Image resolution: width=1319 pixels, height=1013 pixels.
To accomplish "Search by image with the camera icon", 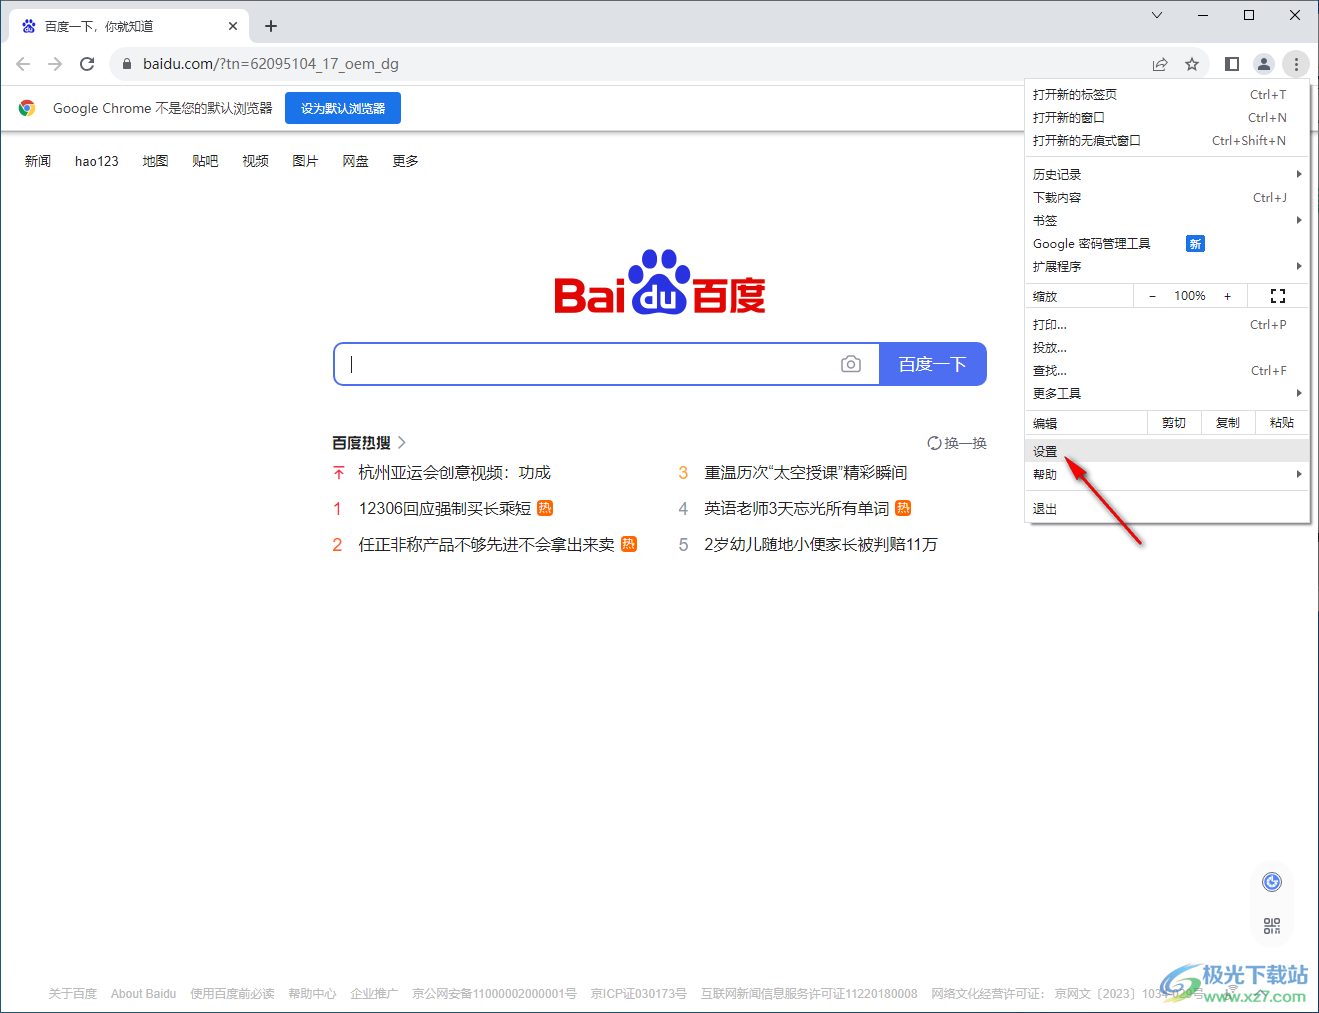I will [x=851, y=364].
